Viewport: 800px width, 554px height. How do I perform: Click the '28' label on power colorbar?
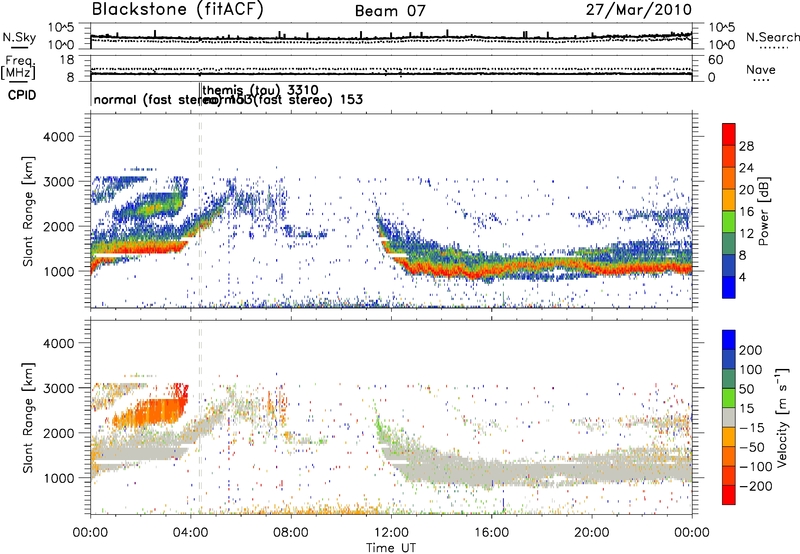click(746, 146)
